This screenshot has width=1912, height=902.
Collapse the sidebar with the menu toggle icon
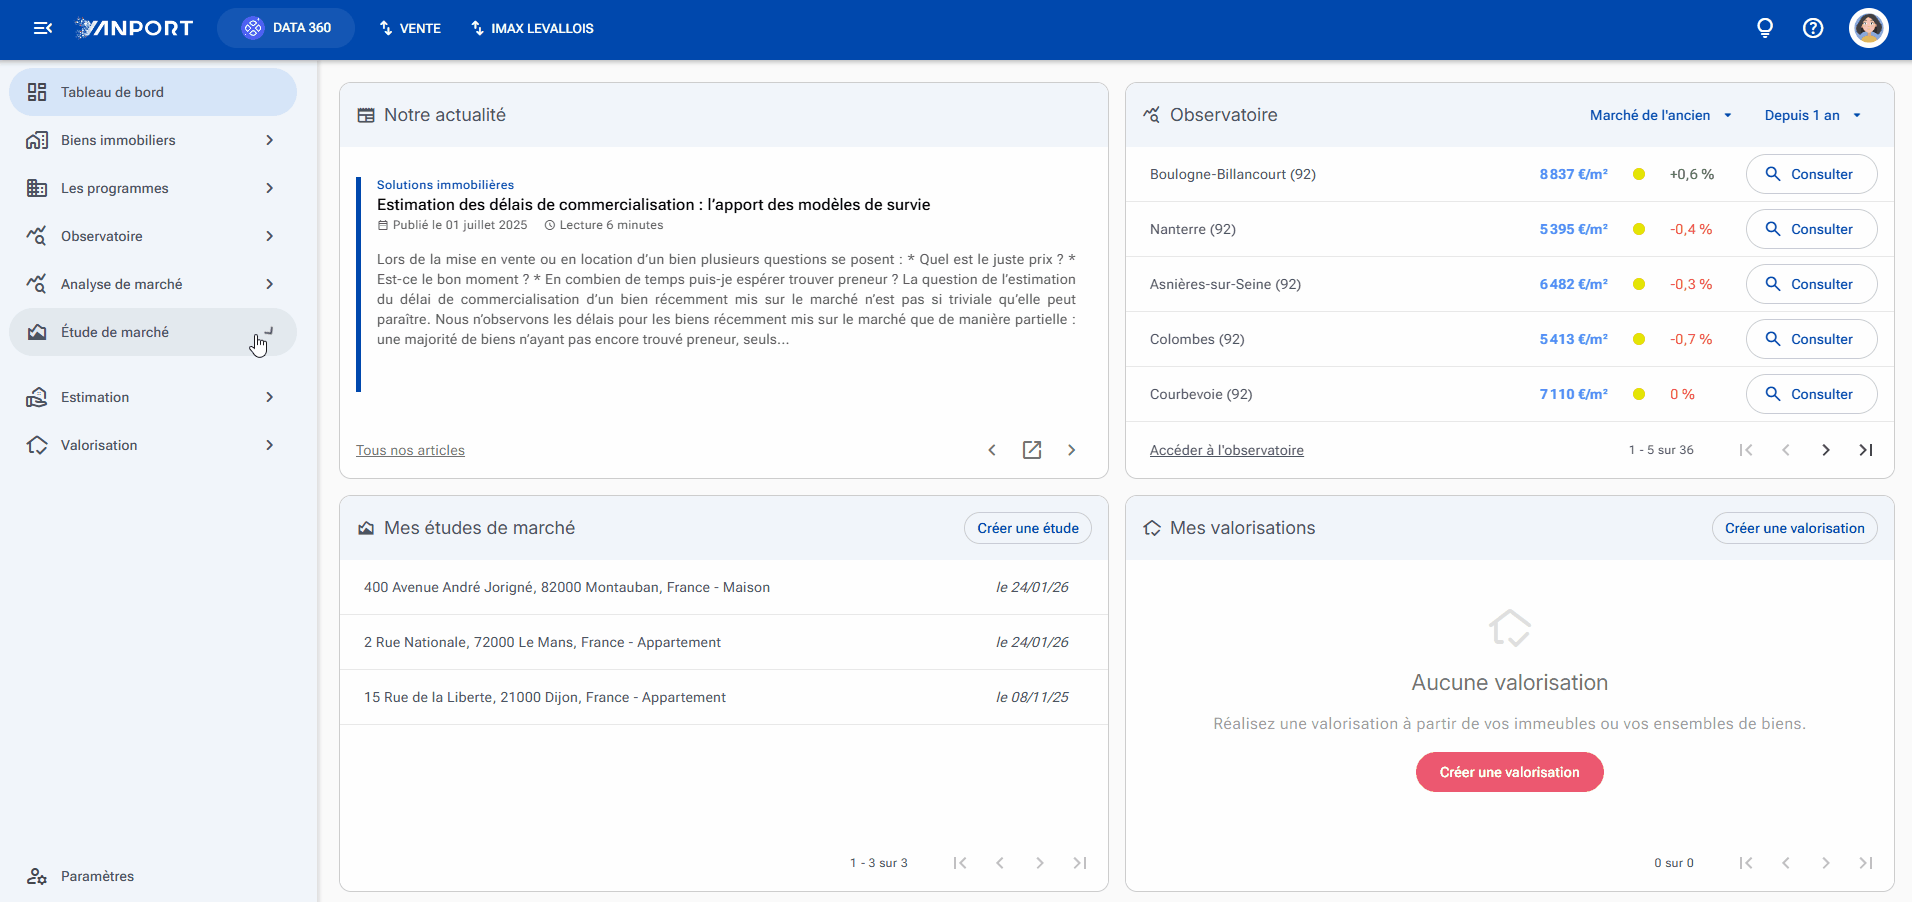(x=42, y=28)
